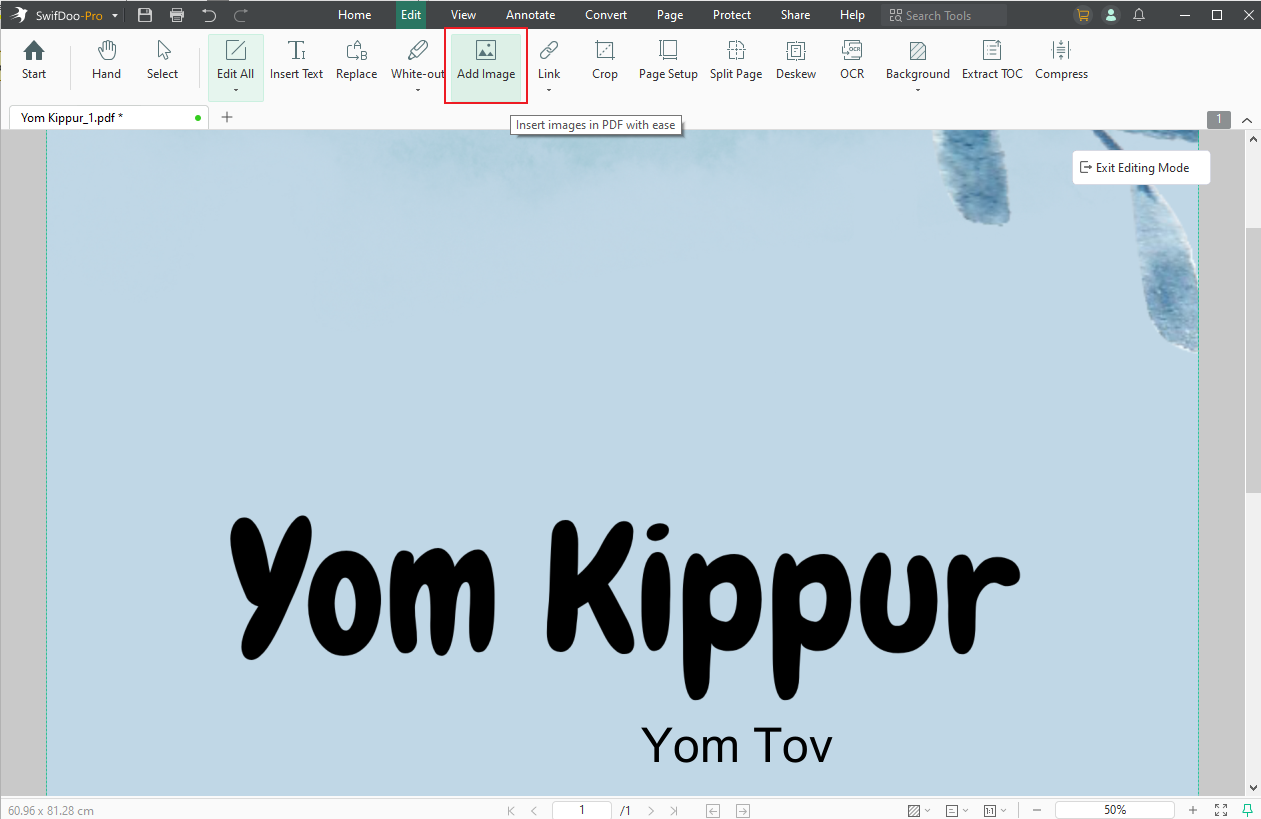The image size is (1261, 819).
Task: Select the Hand tool
Action: [x=105, y=58]
